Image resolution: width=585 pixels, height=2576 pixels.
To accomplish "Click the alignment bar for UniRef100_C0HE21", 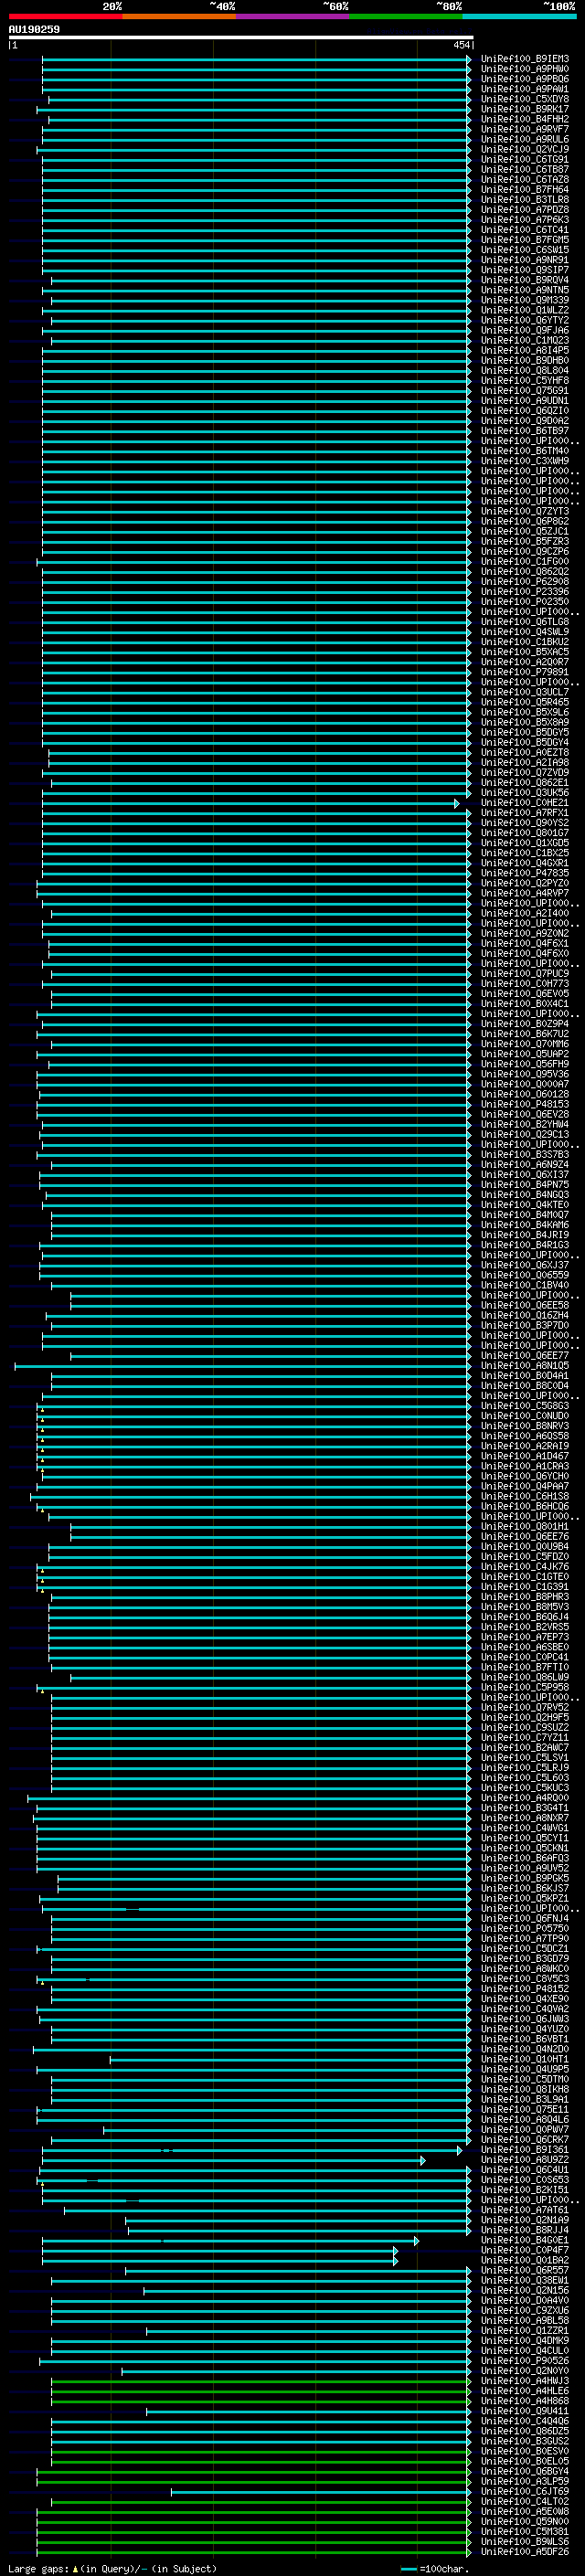I will pos(250,804).
